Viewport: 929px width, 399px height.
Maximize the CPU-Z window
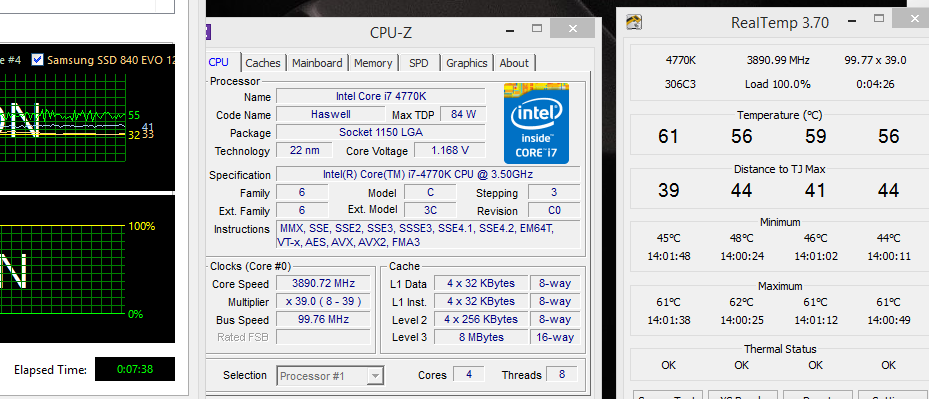coord(537,28)
